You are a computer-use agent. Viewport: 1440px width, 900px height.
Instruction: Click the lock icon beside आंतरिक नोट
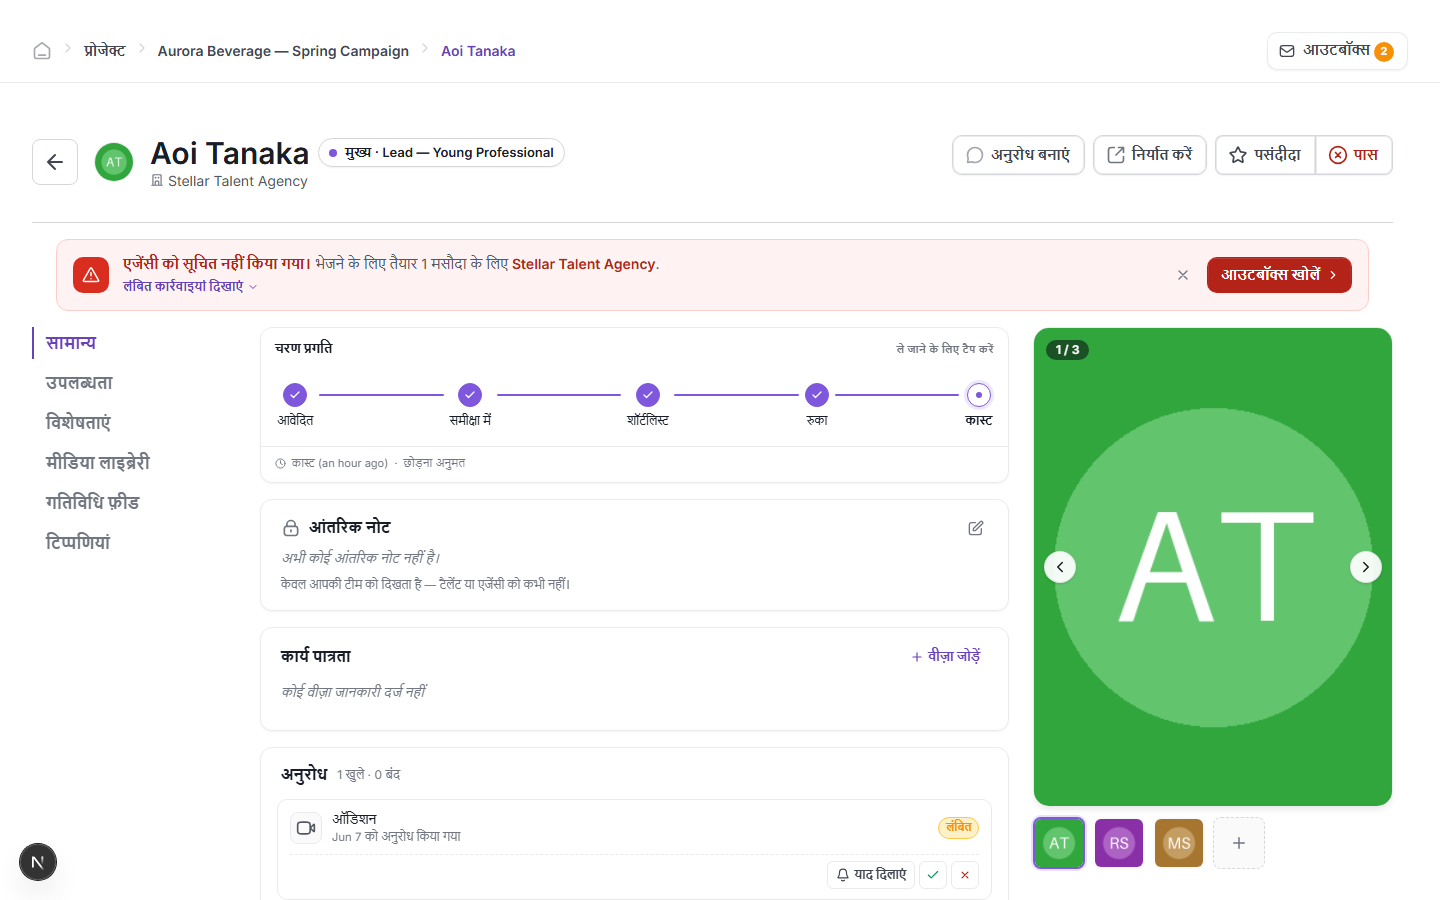(x=291, y=528)
